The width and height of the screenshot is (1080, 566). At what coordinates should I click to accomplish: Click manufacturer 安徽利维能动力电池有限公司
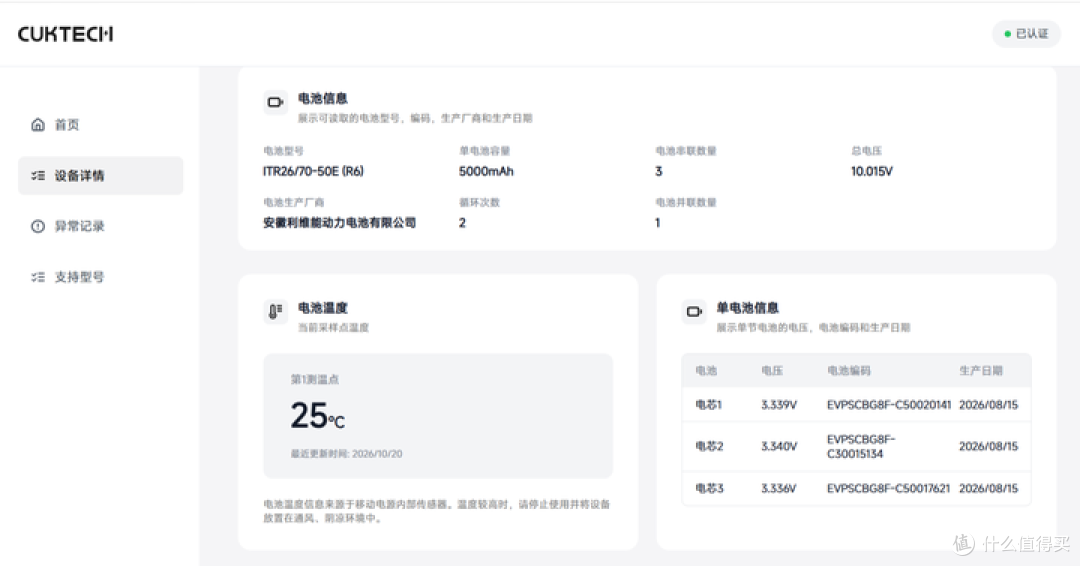(x=340, y=222)
